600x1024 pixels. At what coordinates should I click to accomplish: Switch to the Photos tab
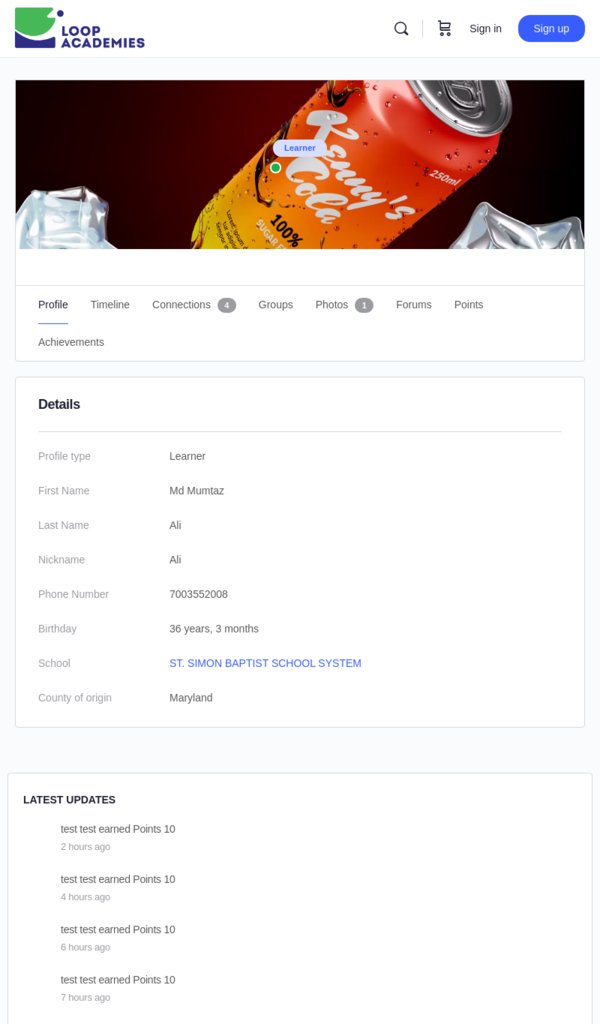[331, 304]
